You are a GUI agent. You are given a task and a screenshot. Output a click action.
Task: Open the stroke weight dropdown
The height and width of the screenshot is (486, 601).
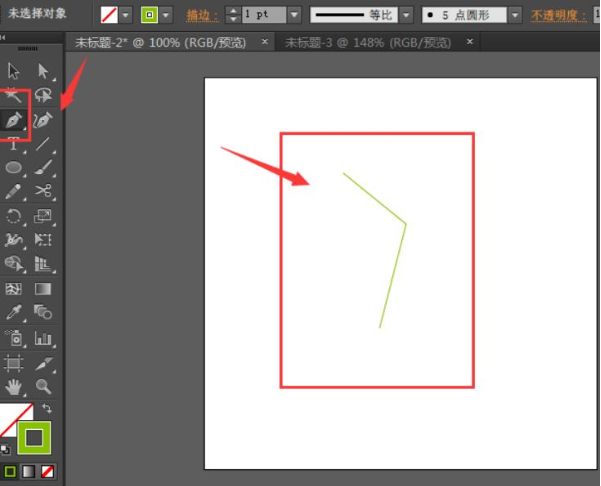pos(294,15)
